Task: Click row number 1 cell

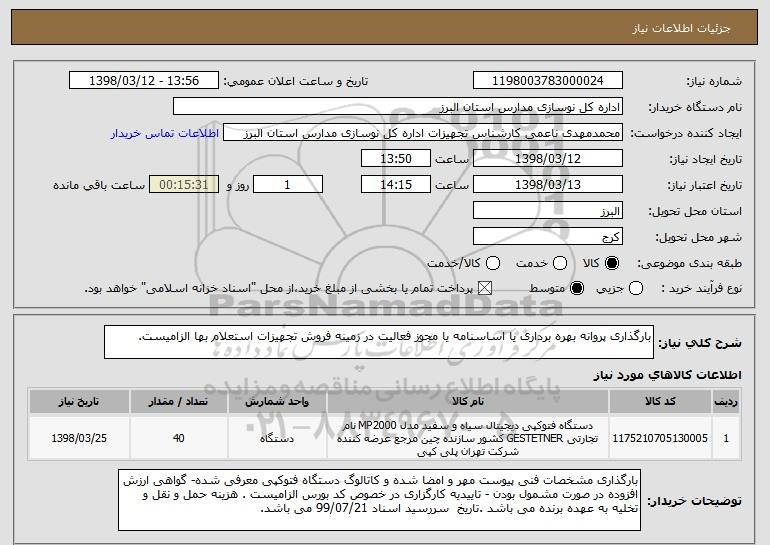Action: [726, 438]
